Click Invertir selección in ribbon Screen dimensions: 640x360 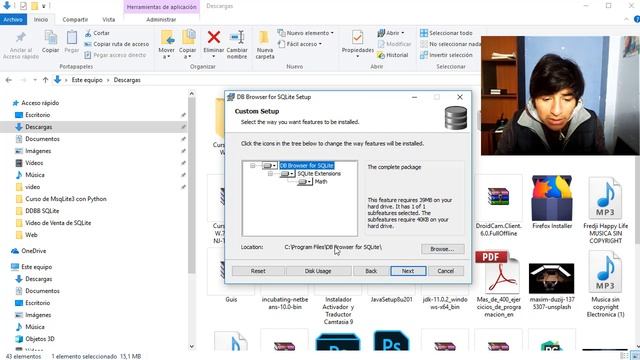tap(446, 55)
